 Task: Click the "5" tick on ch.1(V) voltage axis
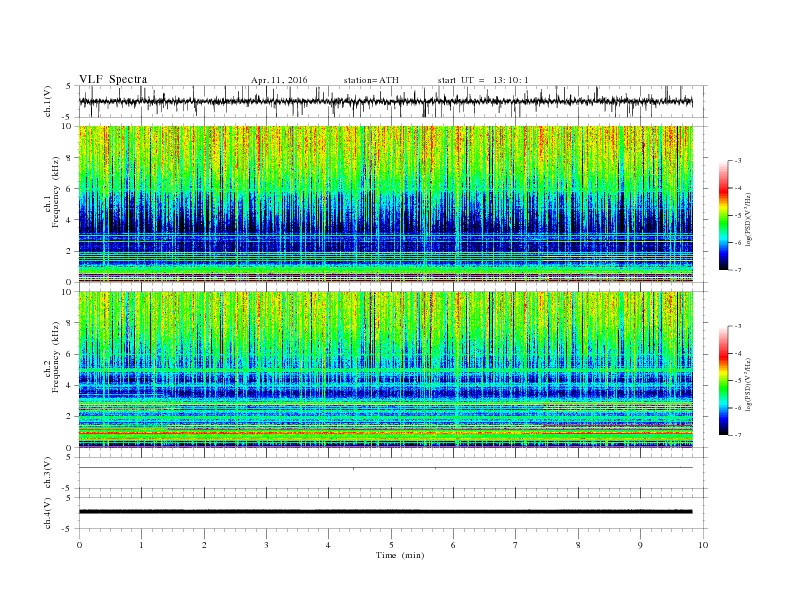point(69,86)
